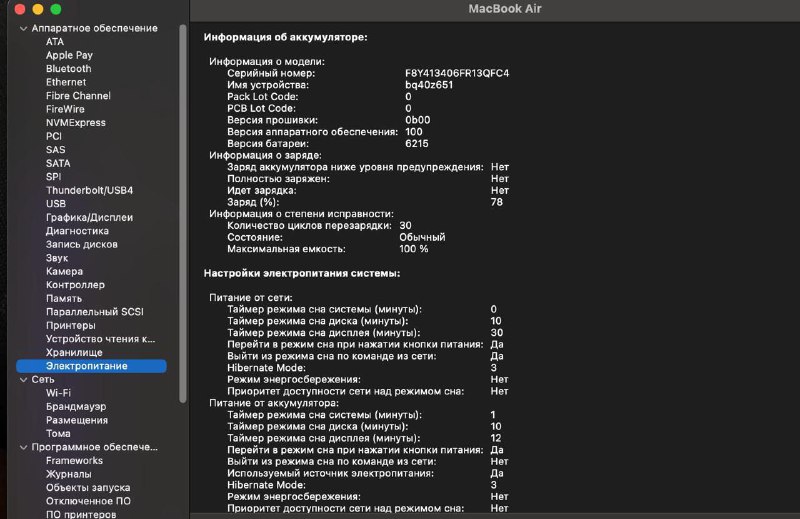Open Параллельный SCSI entry
The image size is (800, 519).
point(94,312)
